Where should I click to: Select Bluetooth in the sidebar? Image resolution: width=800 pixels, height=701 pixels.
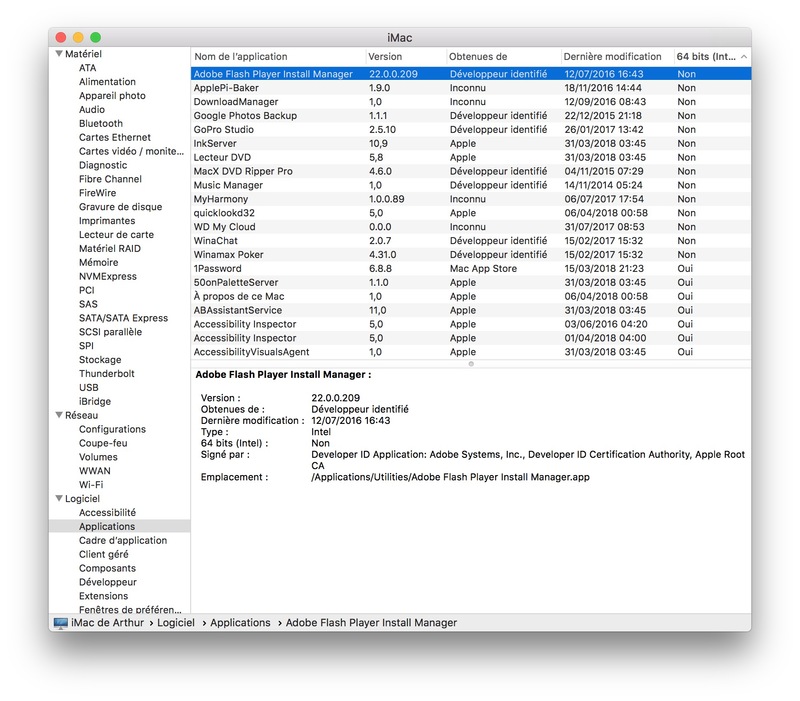[x=101, y=123]
